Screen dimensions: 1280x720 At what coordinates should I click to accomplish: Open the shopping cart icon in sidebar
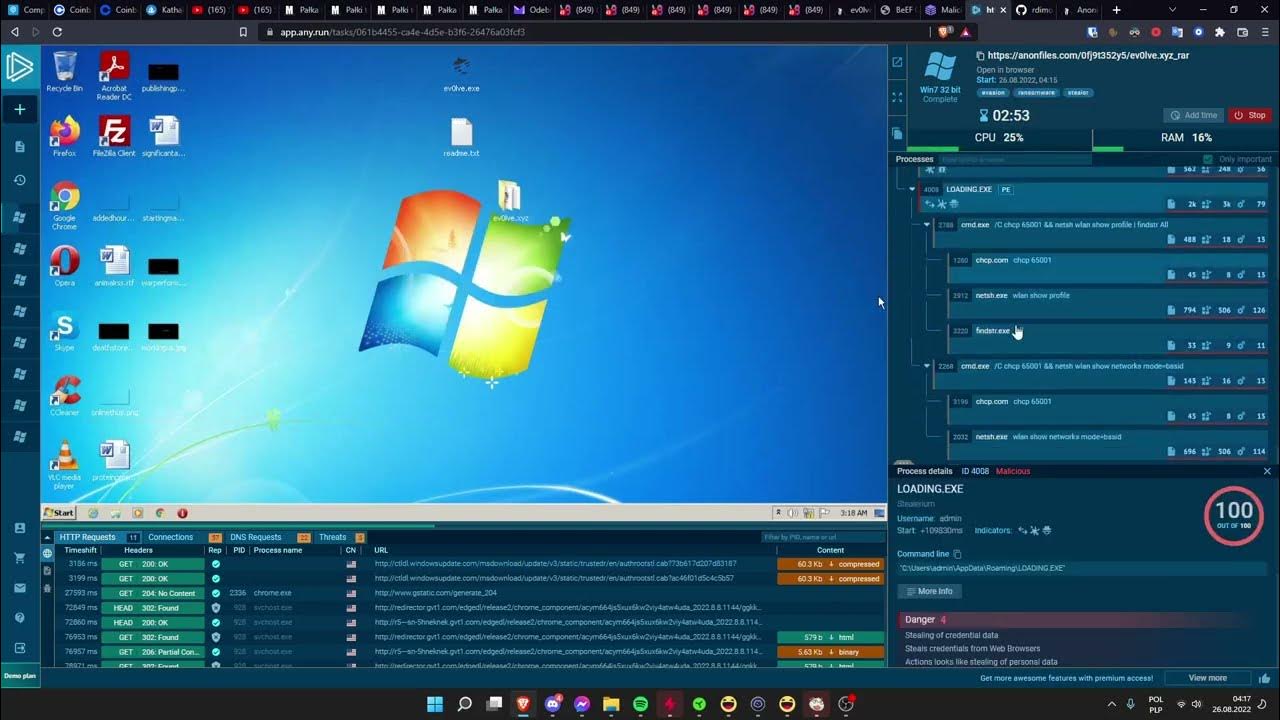point(19,558)
